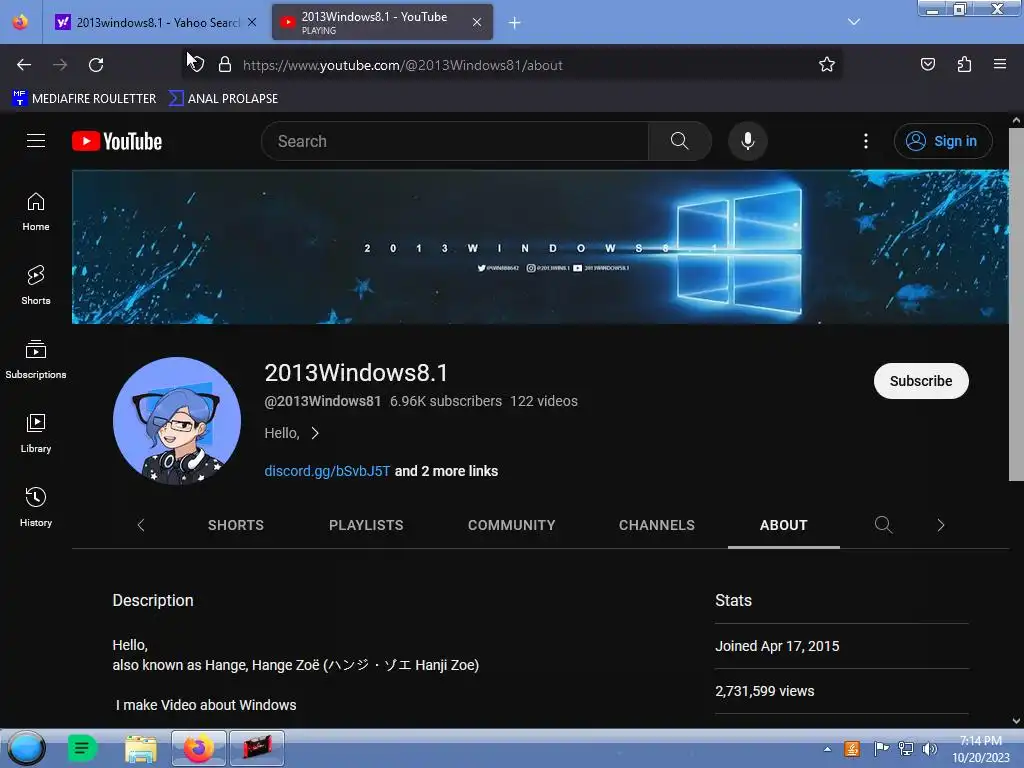This screenshot has width=1024, height=768.
Task: Open Firefox extensions menu
Action: (x=964, y=65)
